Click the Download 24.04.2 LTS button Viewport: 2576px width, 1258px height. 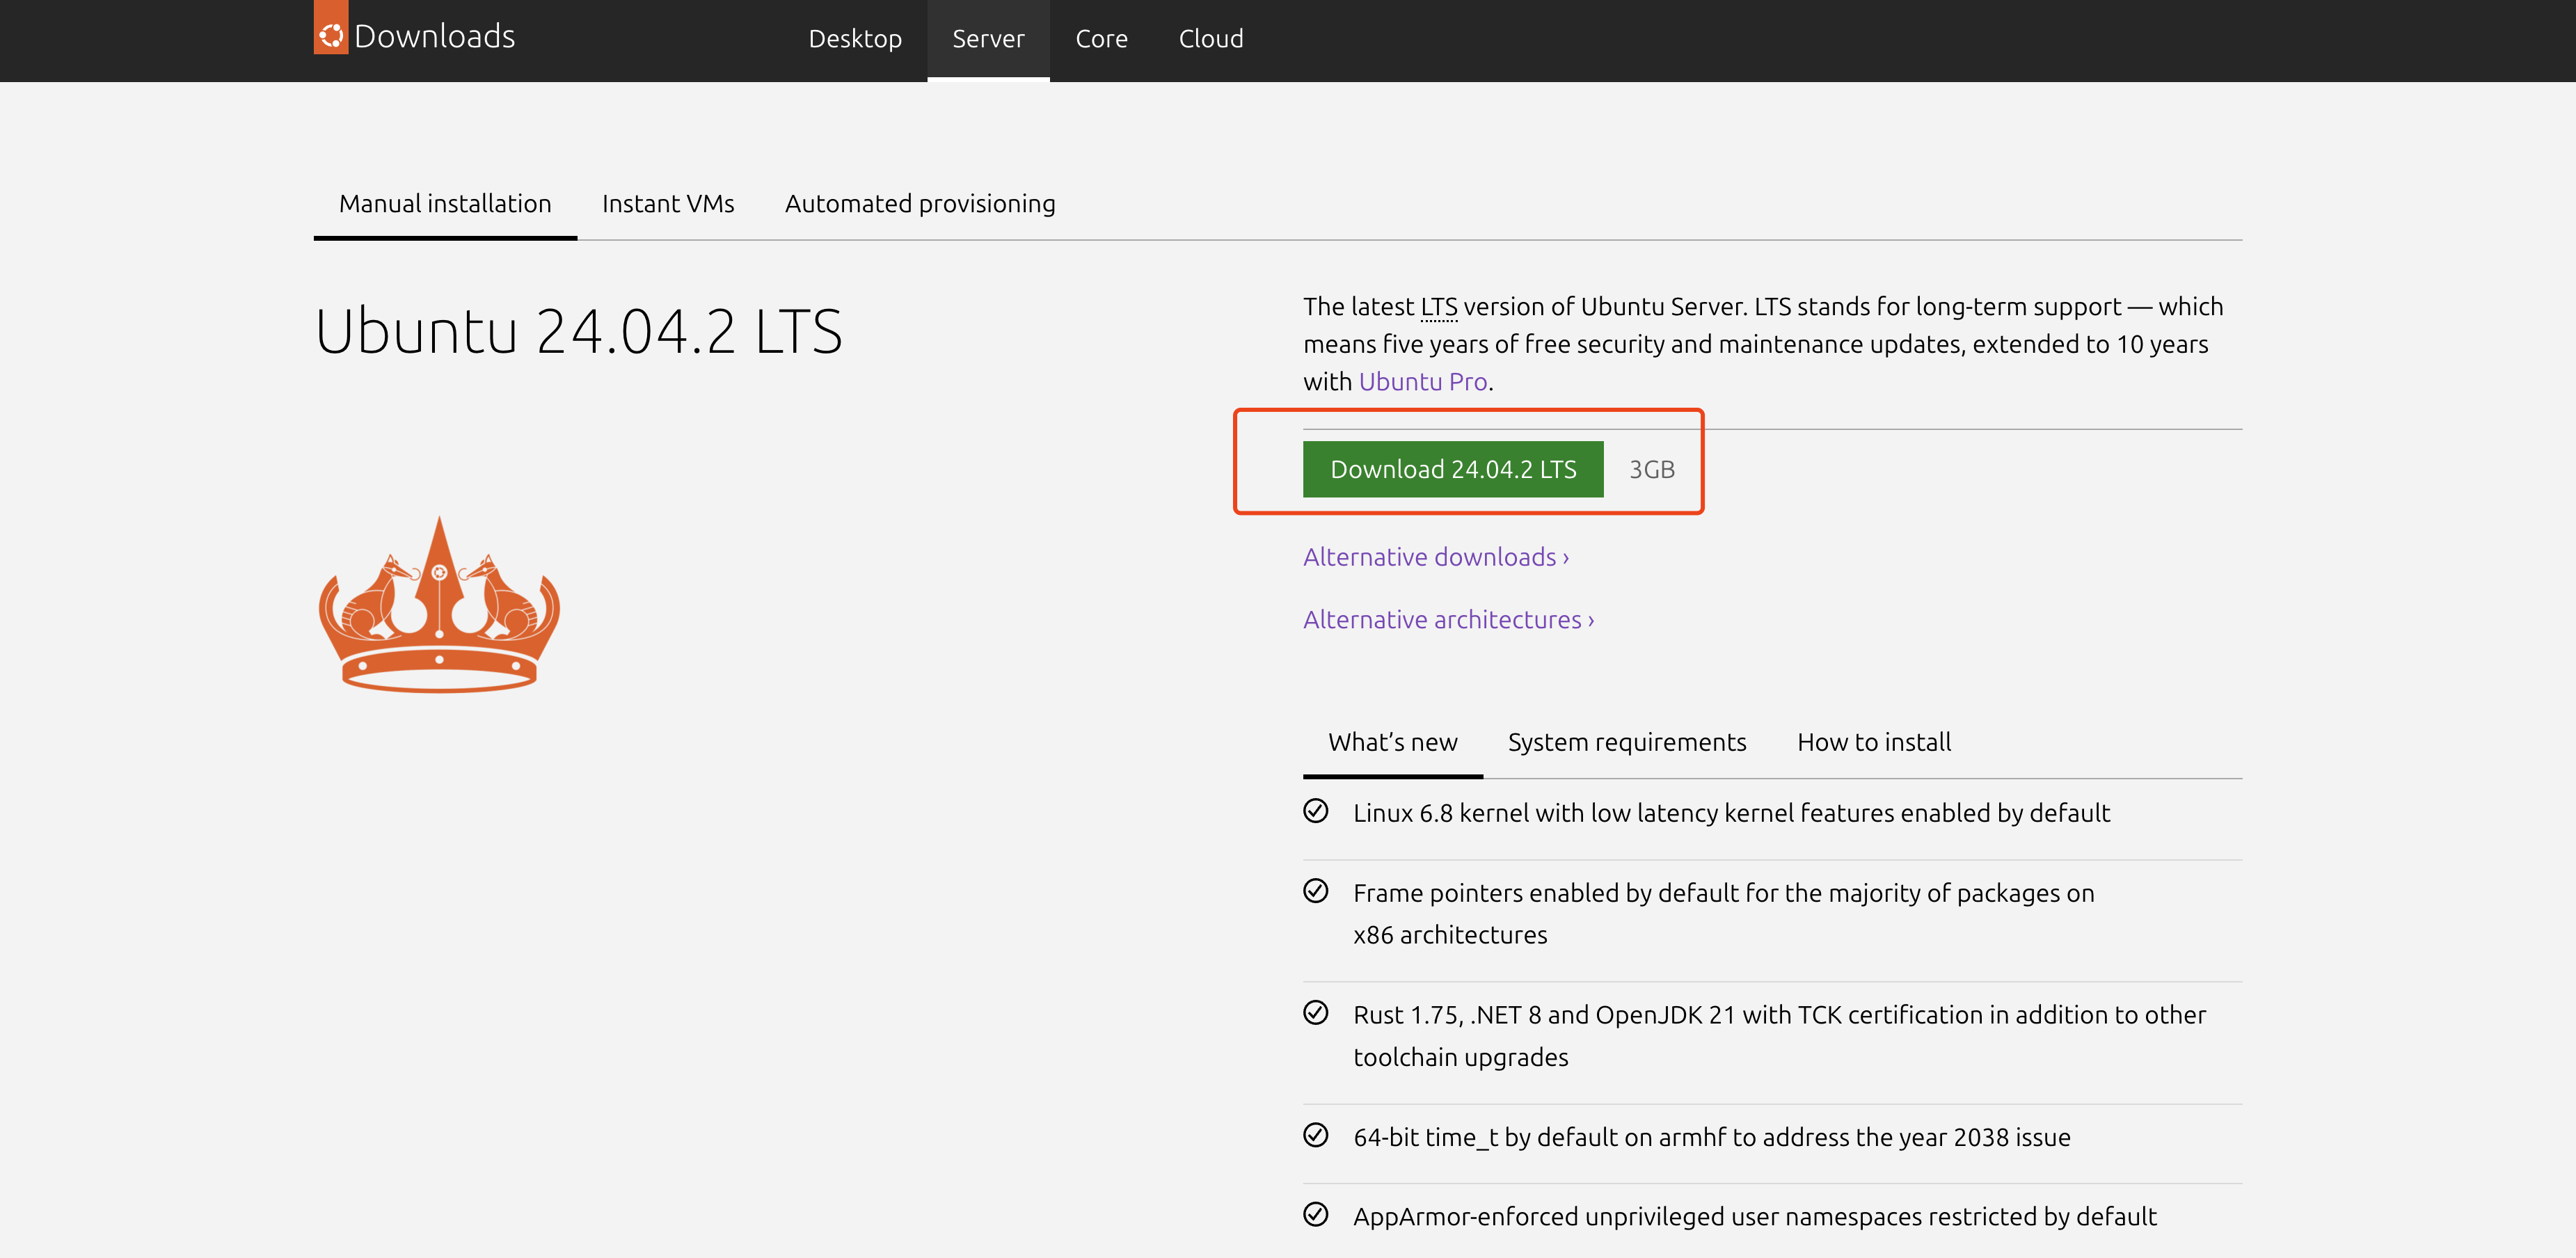tap(1453, 469)
